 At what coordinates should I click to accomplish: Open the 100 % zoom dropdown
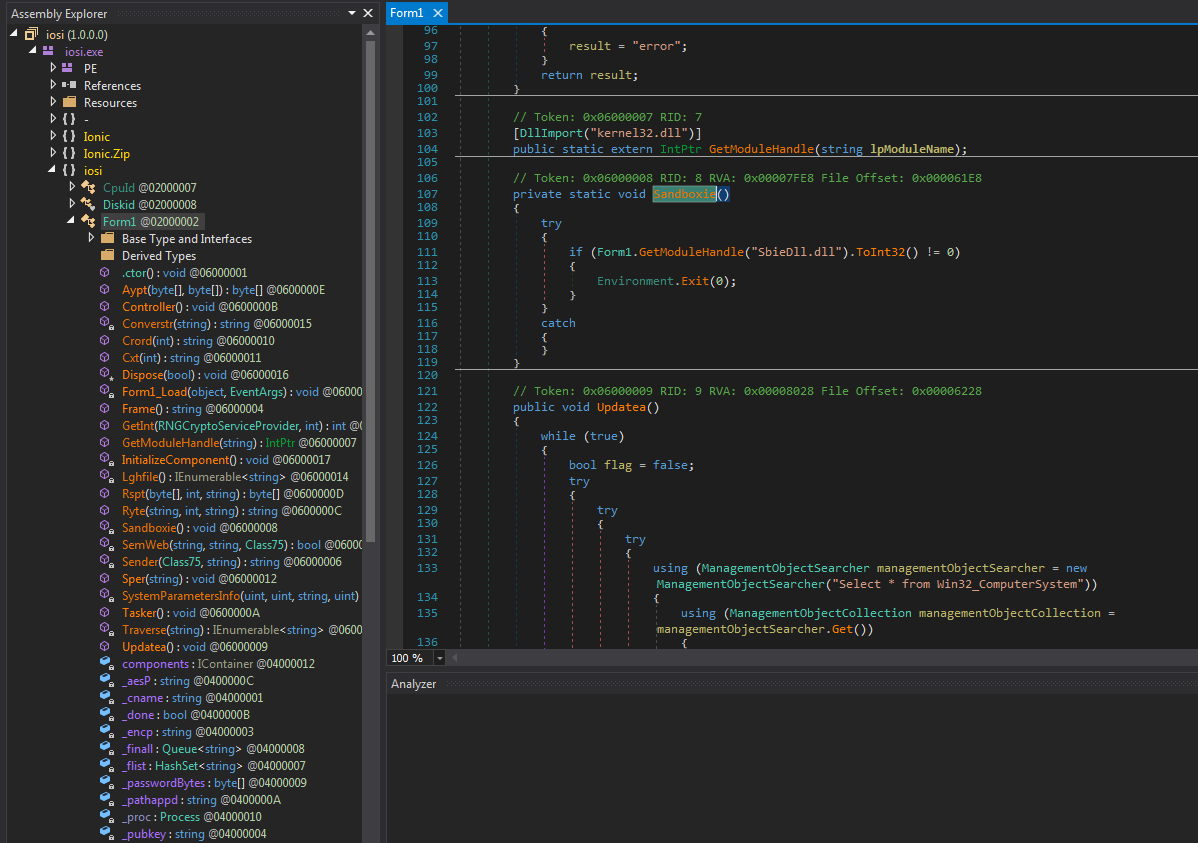point(441,658)
